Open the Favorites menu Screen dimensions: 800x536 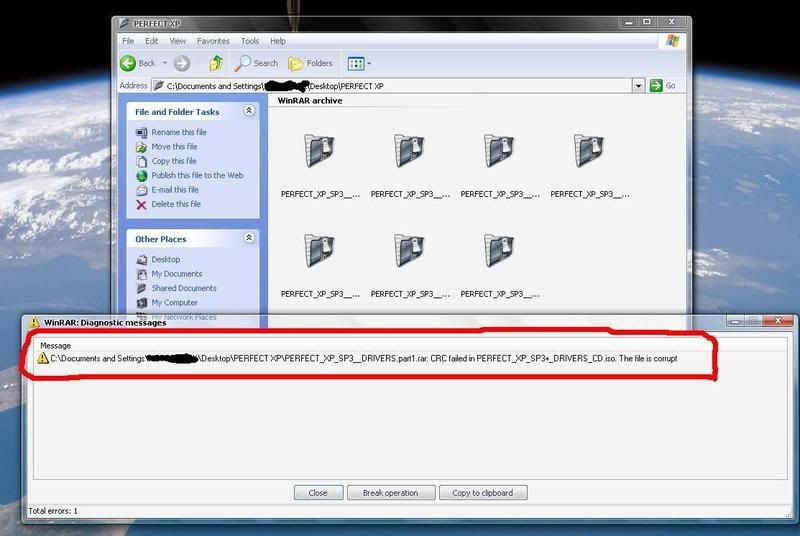(x=213, y=41)
